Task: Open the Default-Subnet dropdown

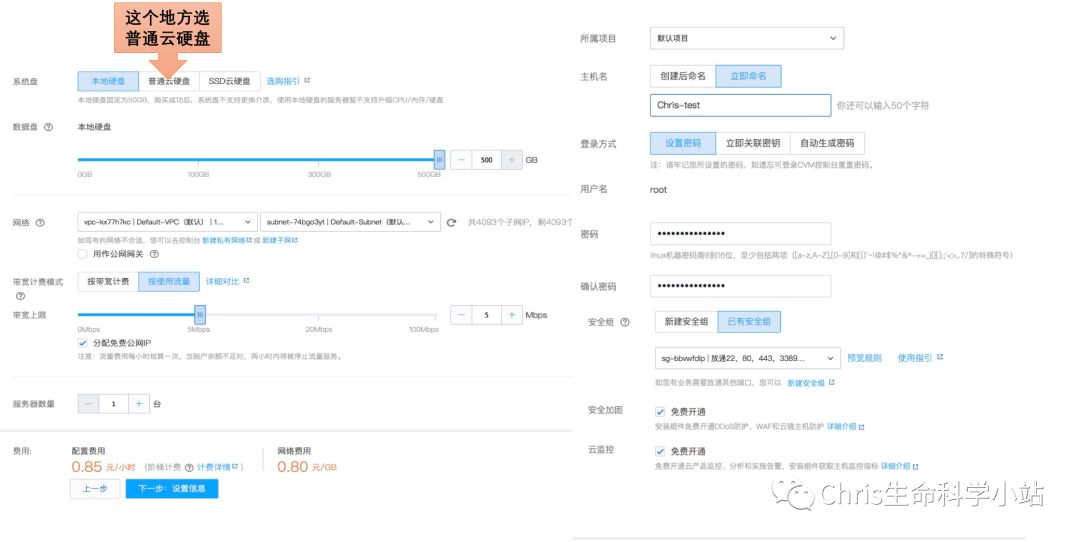Action: tap(351, 222)
